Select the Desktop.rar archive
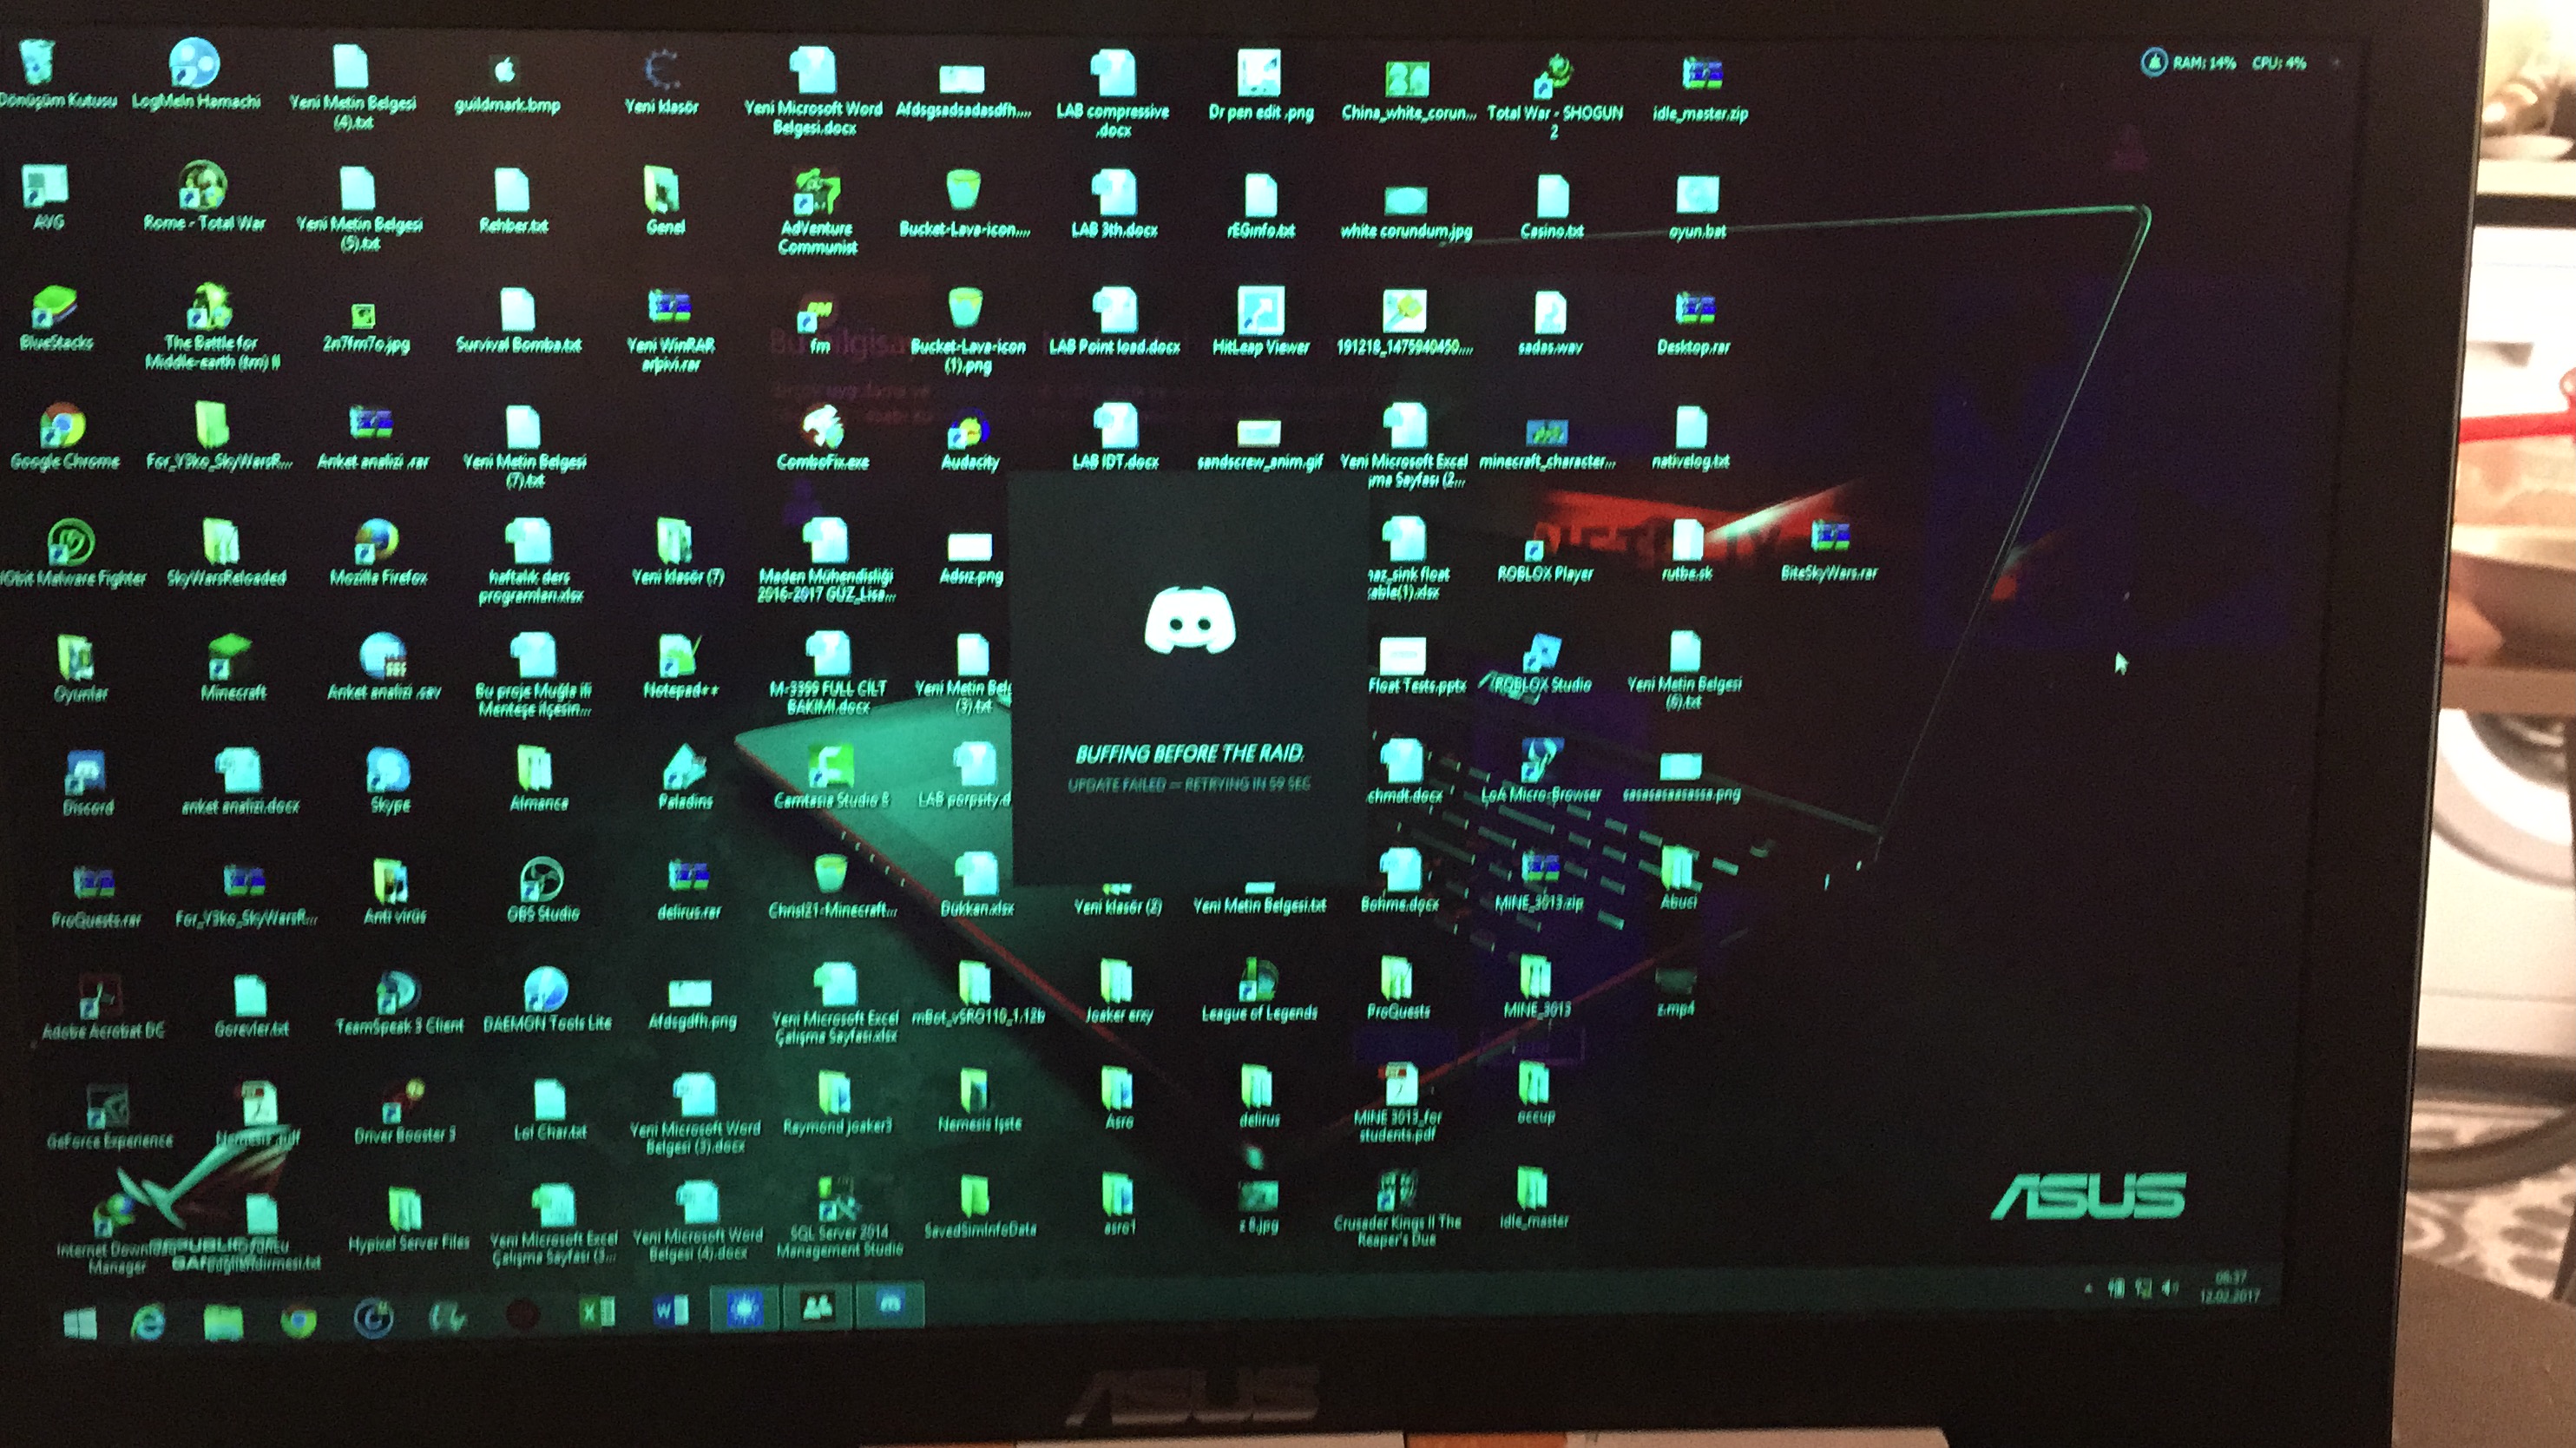 pos(1693,324)
